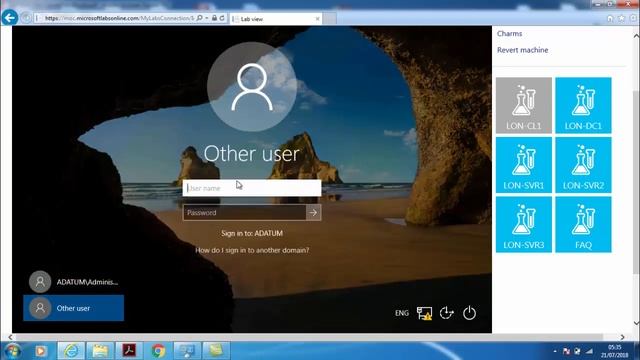Submit password with the arrow button
Viewport: 640px width, 360px height.
313,213
